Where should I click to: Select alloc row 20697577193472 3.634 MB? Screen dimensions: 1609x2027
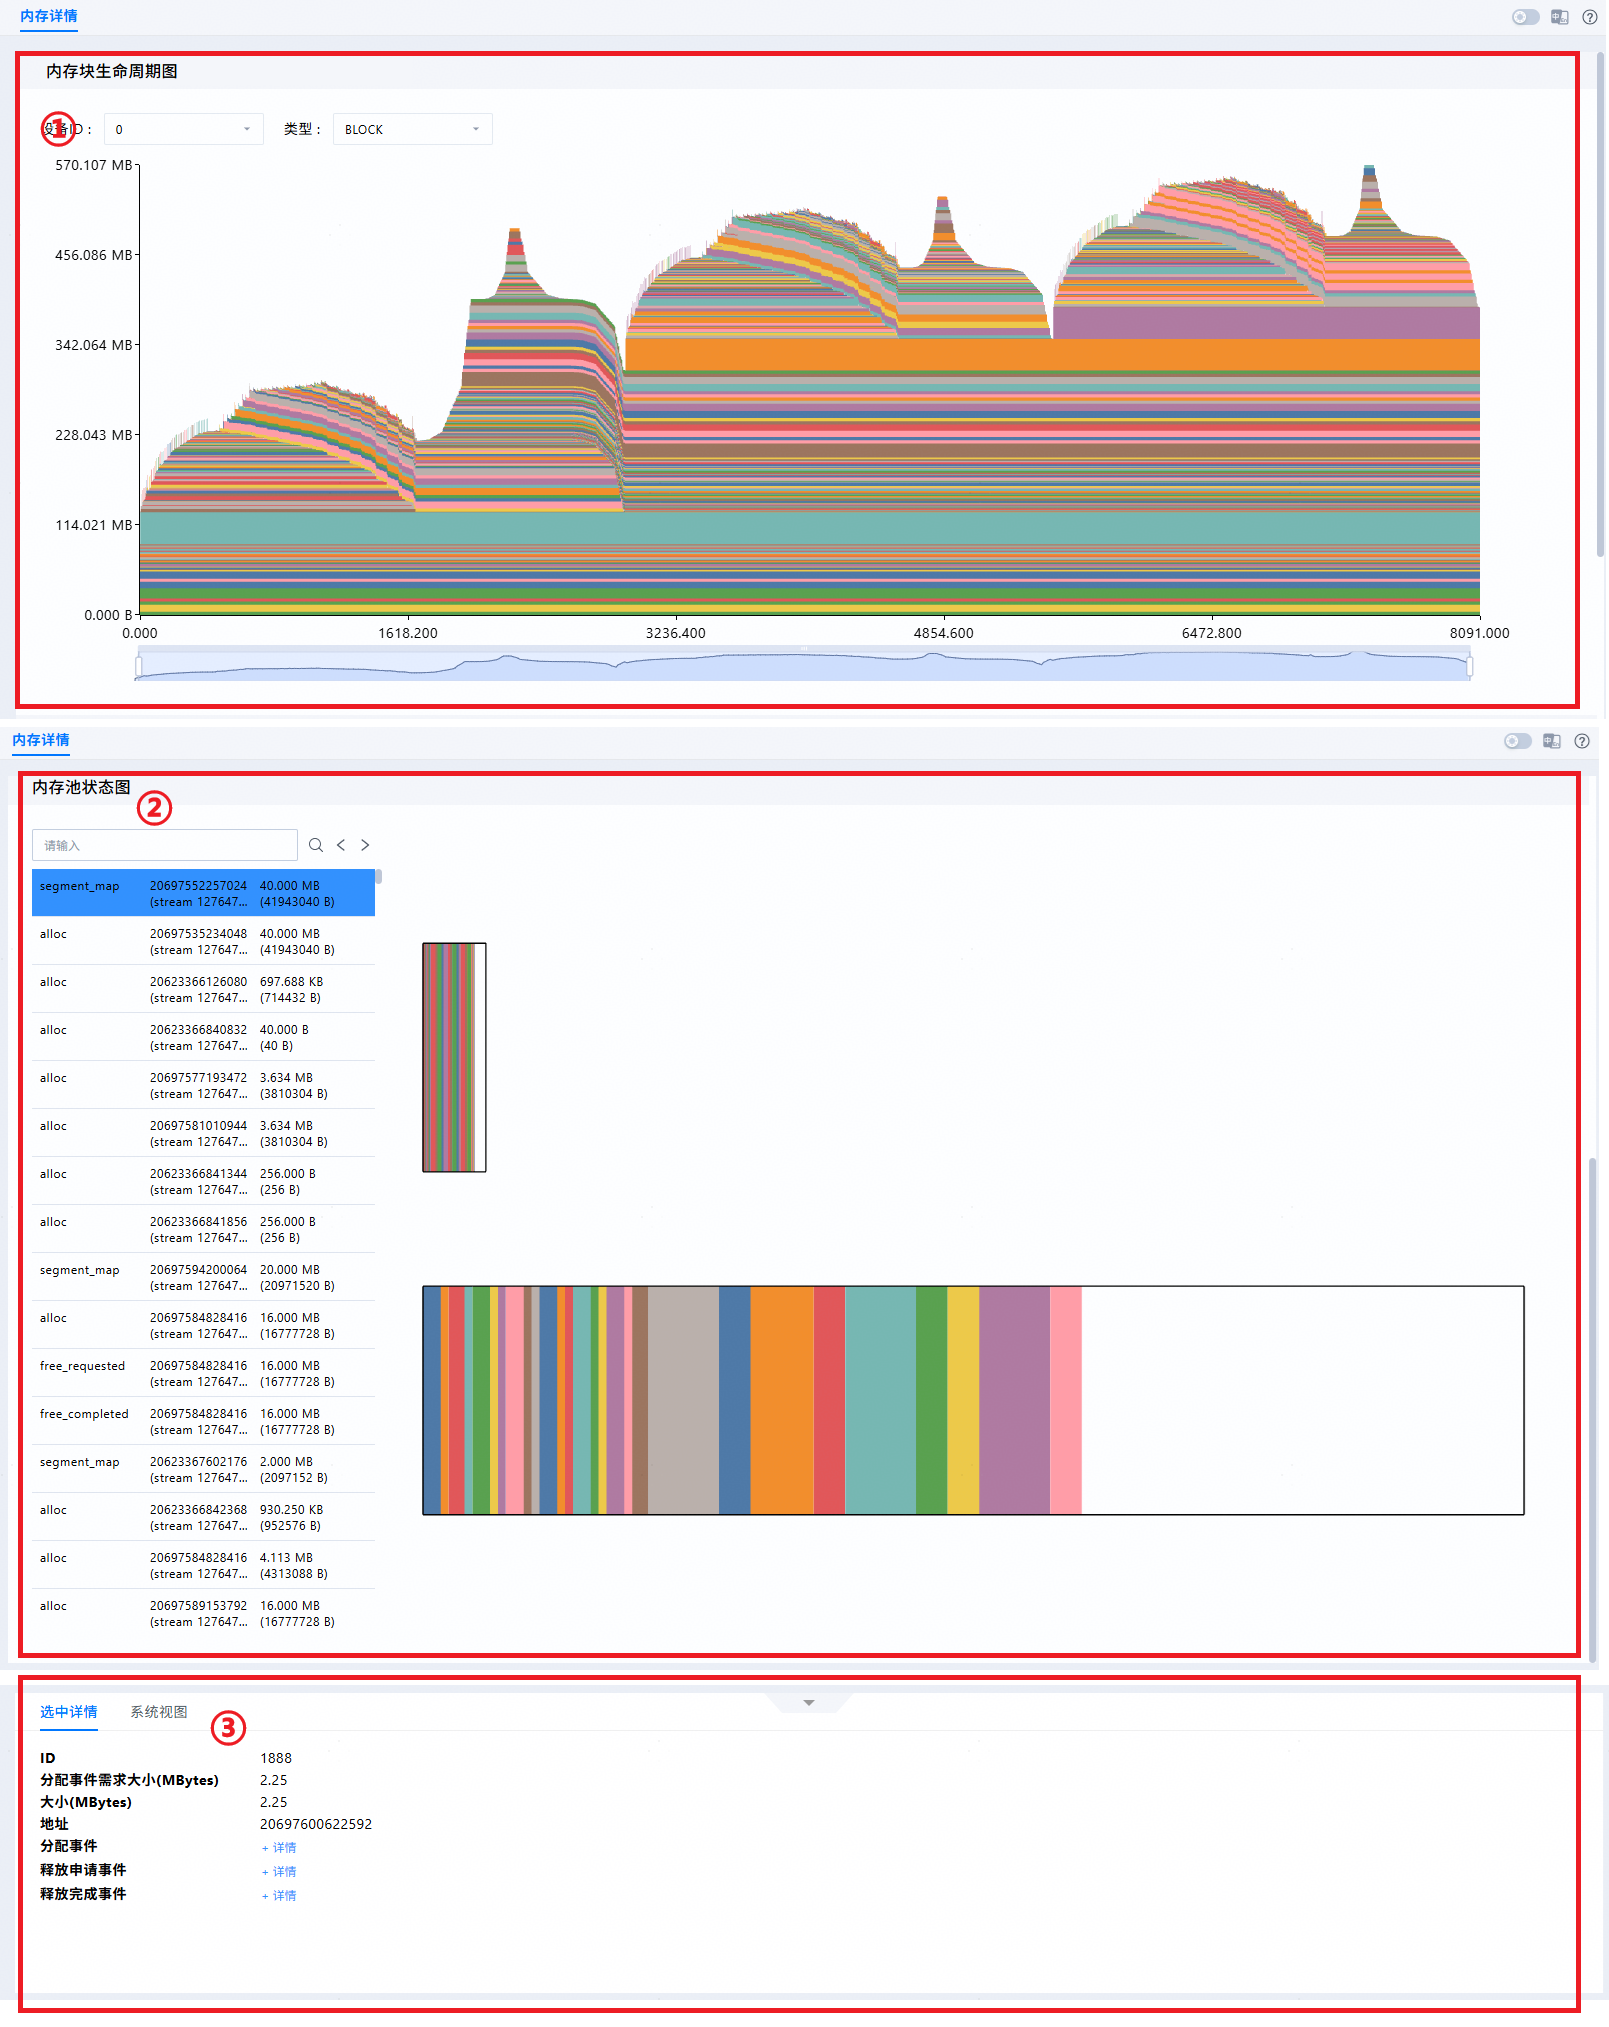tap(203, 1085)
